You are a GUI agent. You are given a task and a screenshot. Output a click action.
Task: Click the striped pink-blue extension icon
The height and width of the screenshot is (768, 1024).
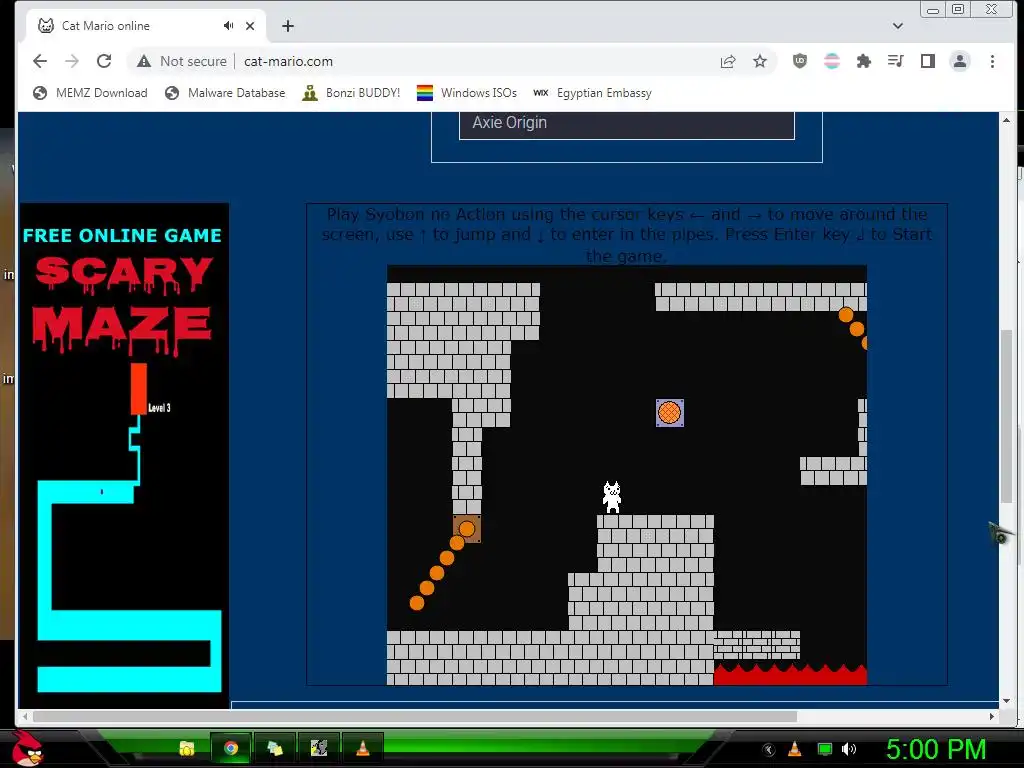[x=831, y=61]
